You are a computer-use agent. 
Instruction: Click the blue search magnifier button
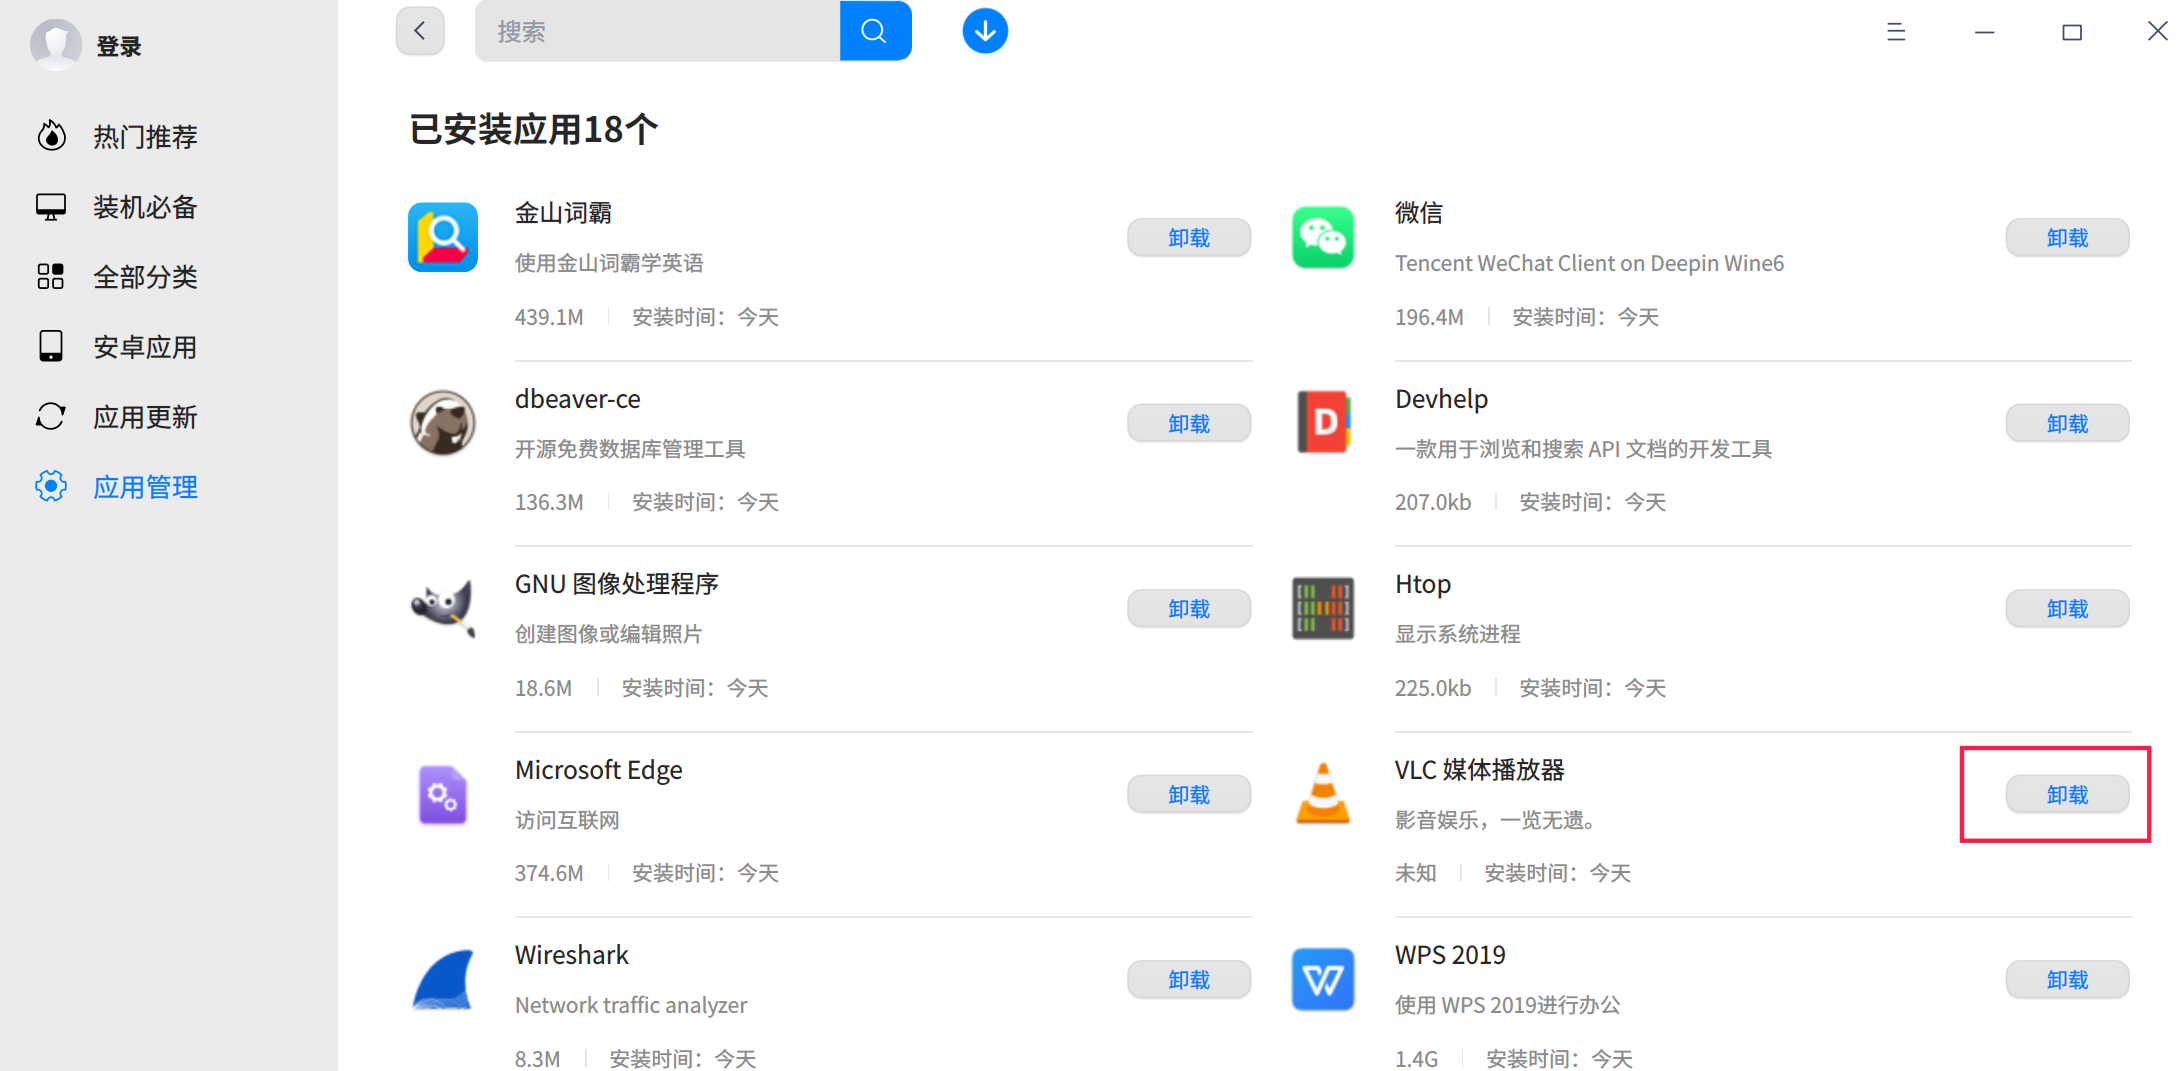[x=875, y=31]
